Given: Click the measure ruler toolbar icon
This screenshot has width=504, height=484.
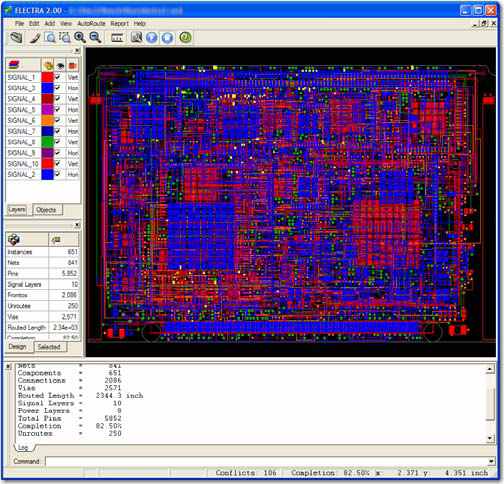Looking at the screenshot, I should (117, 38).
